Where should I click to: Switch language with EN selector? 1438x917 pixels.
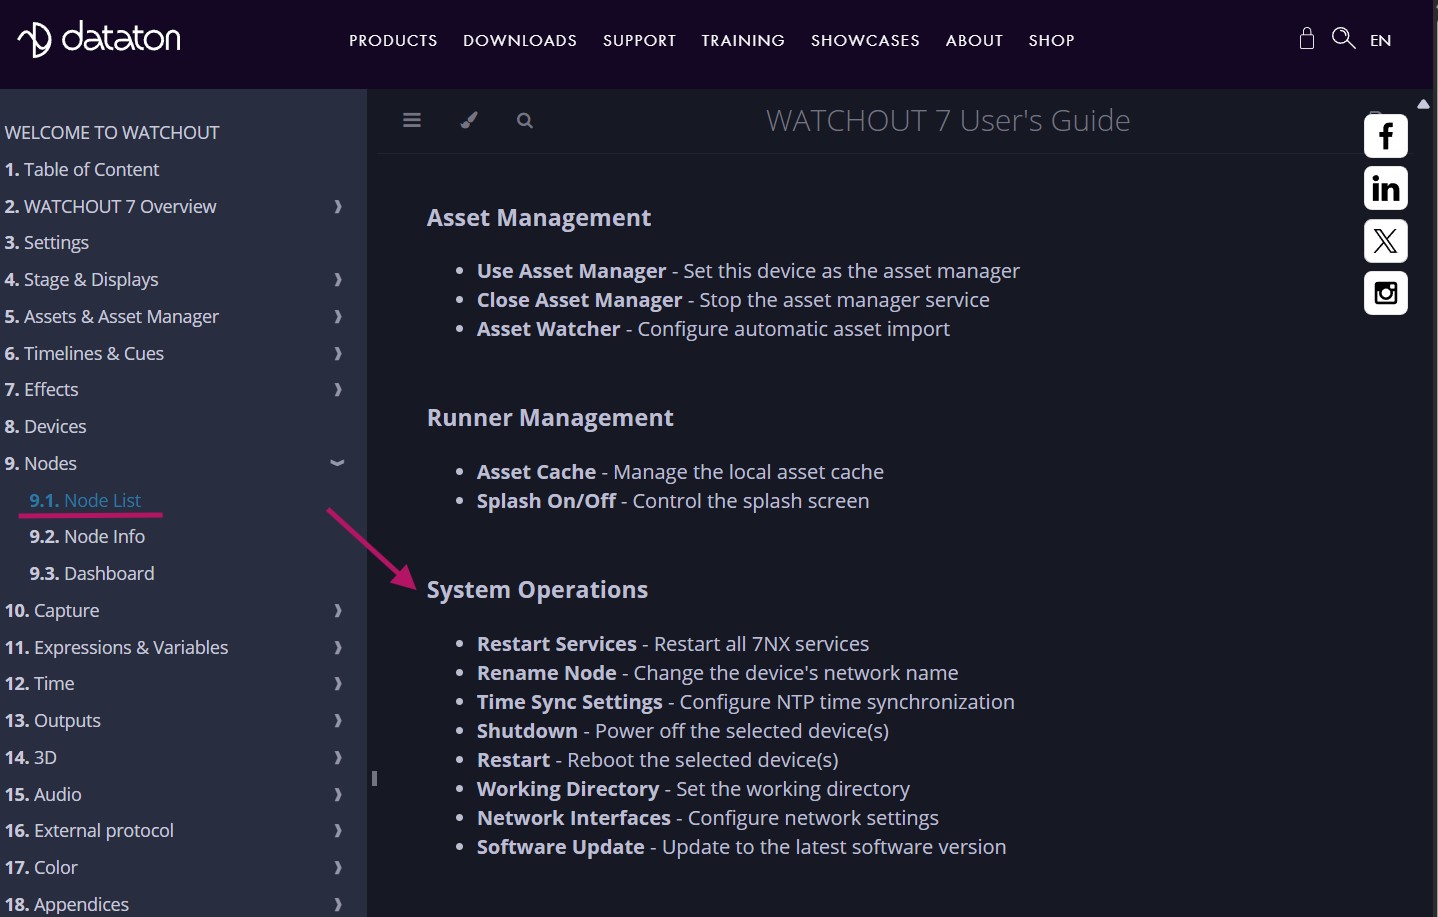pos(1380,41)
